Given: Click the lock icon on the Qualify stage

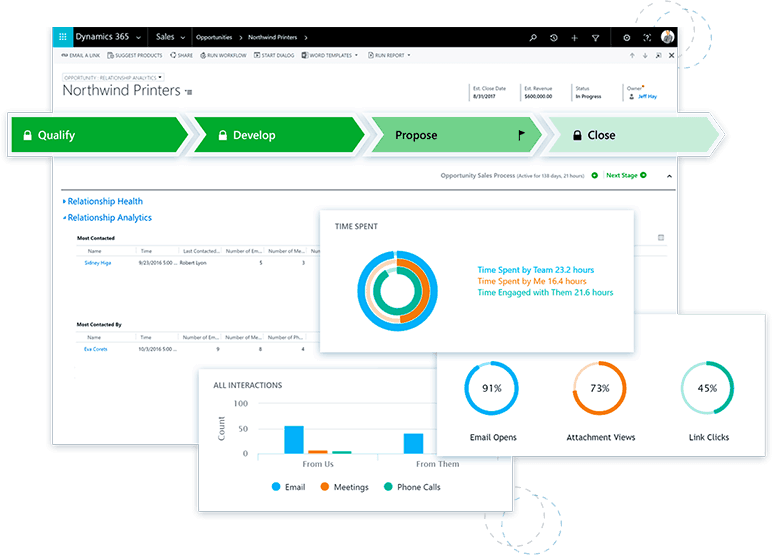Looking at the screenshot, I should [x=28, y=135].
